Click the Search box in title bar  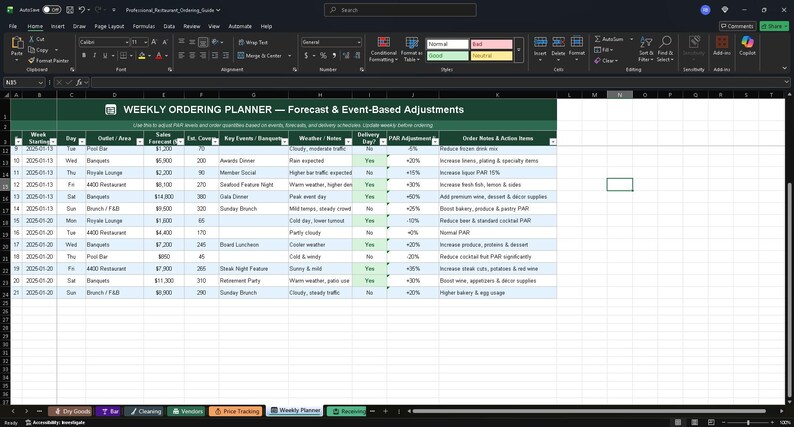(400, 10)
